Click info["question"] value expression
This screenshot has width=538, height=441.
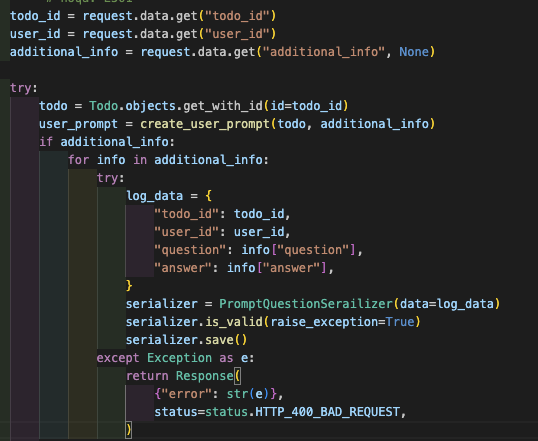point(299,250)
